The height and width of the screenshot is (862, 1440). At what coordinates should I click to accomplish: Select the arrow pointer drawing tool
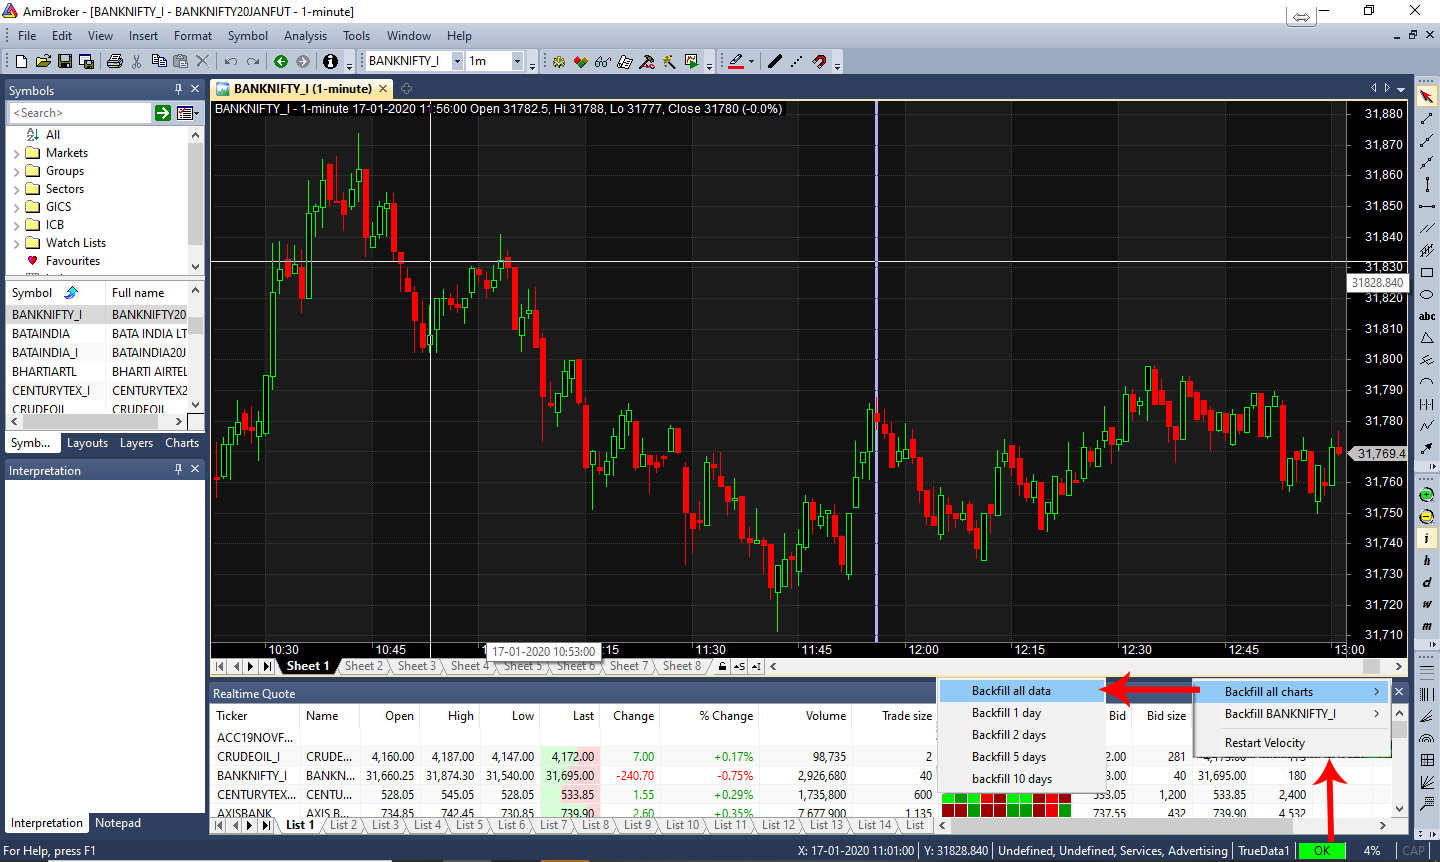click(1427, 96)
